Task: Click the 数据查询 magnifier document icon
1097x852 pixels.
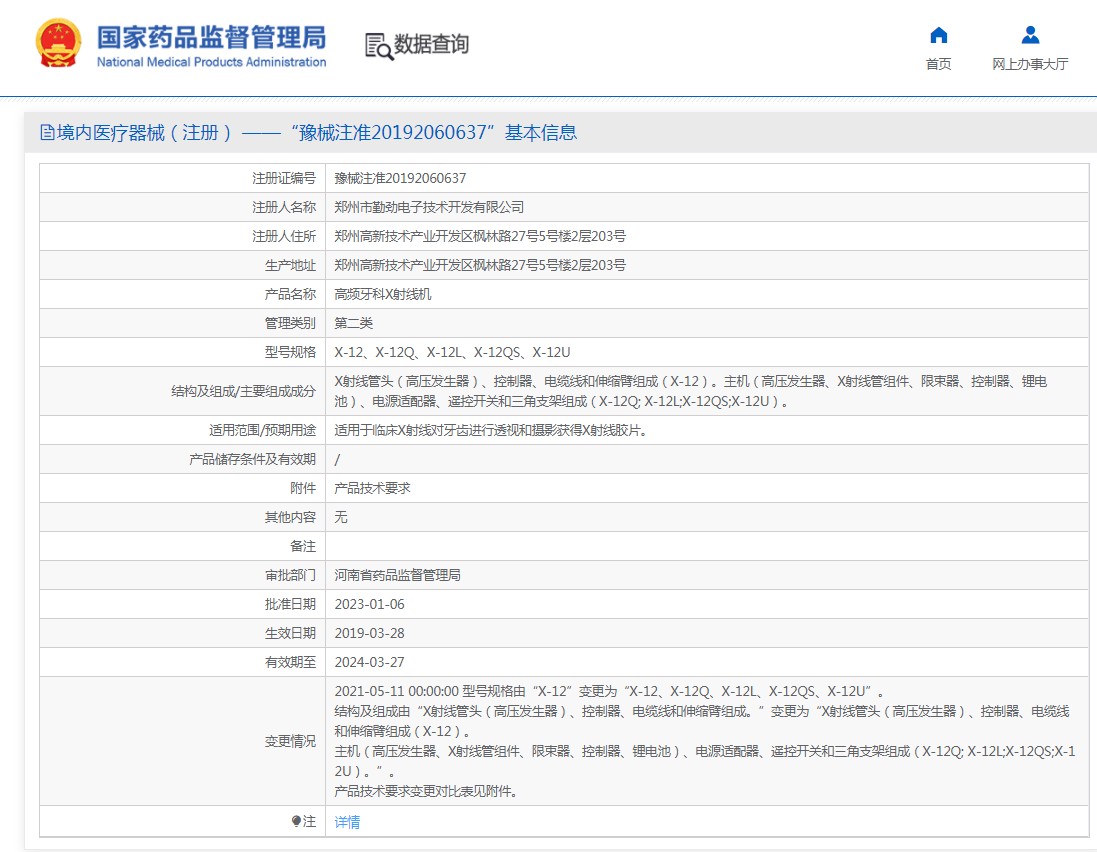Action: tap(379, 46)
